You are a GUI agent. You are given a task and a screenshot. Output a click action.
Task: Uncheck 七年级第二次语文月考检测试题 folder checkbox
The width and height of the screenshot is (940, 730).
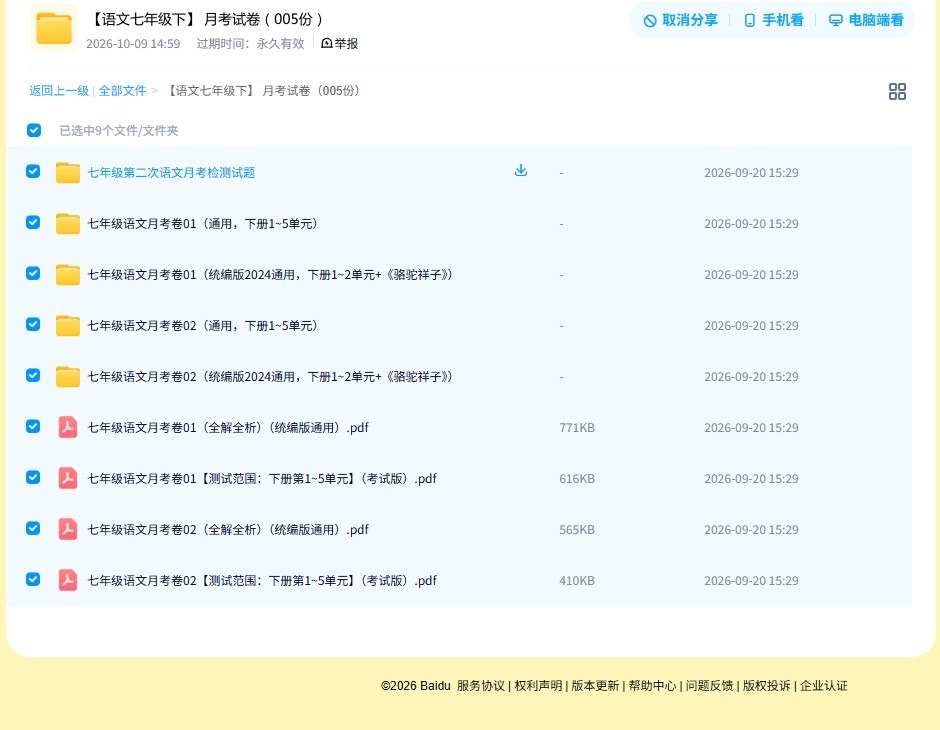click(33, 171)
